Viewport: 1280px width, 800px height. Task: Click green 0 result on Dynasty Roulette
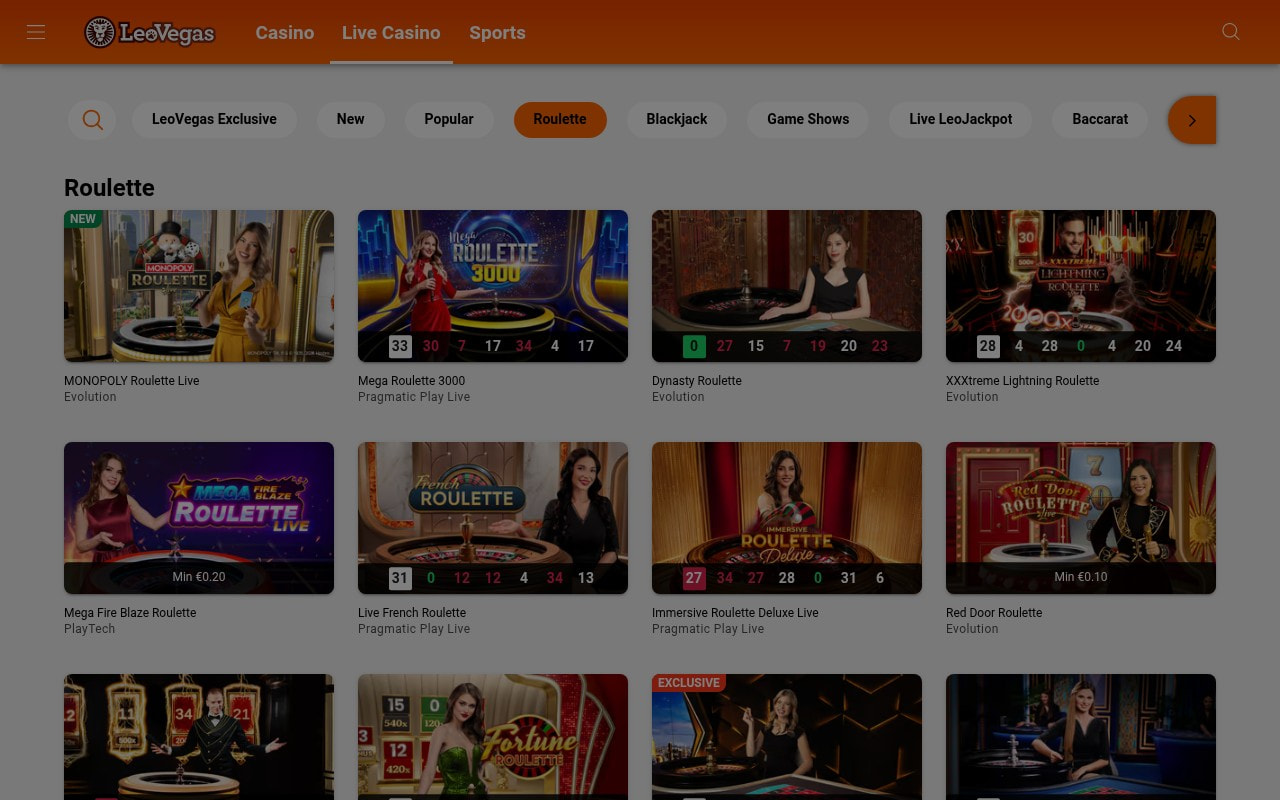[x=694, y=346]
